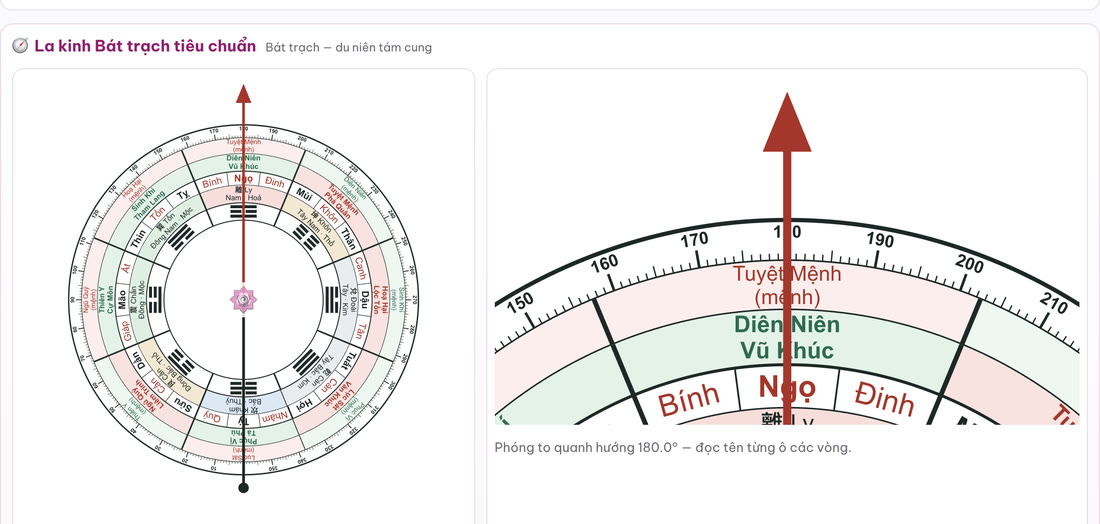1100x524 pixels.
Task: Click the 200 degree mark in zoomed view
Action: 970,264
